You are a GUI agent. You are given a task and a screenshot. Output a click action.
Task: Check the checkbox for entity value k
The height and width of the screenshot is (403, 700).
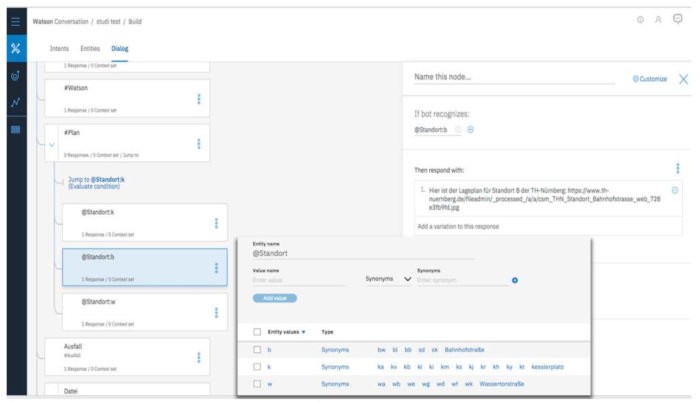point(256,367)
